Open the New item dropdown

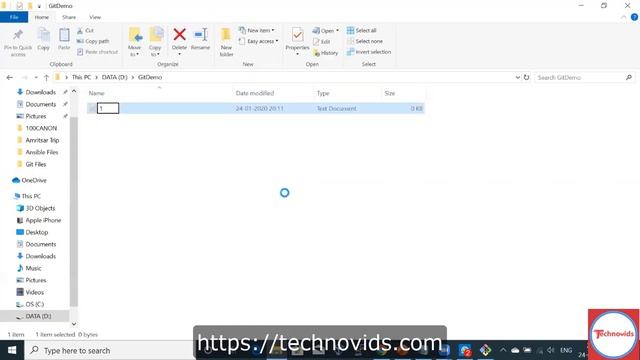257,31
